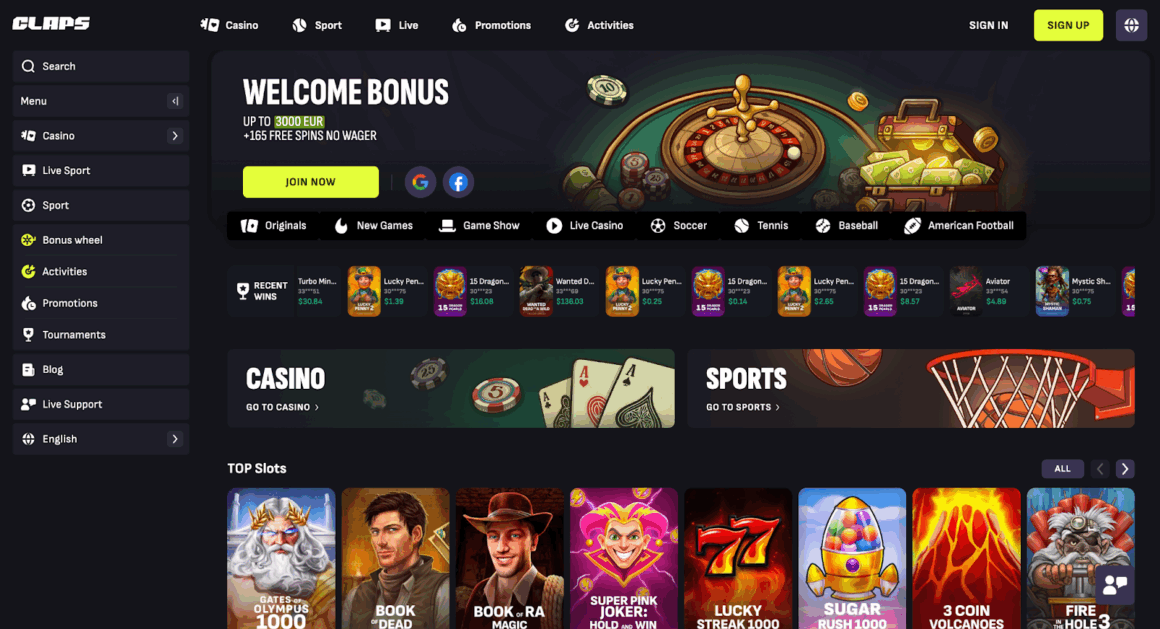1160x629 pixels.
Task: Click the SIGN UP button
Action: pyautogui.click(x=1068, y=25)
